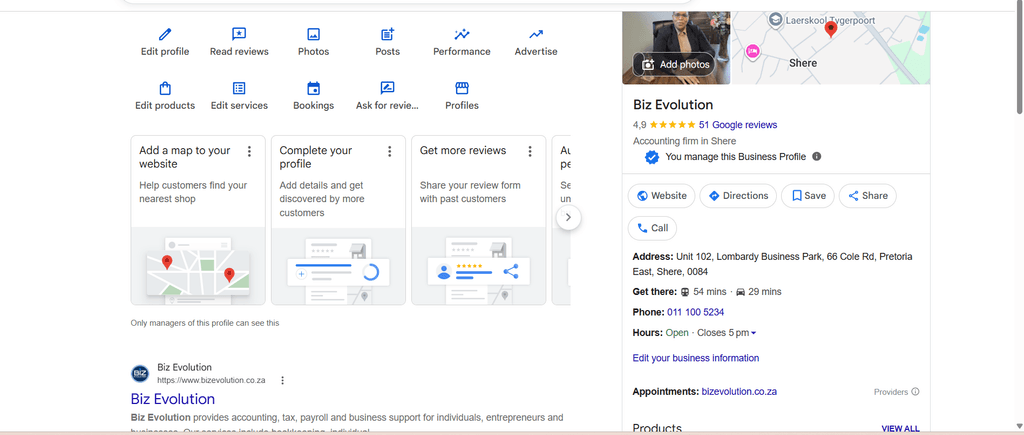The width and height of the screenshot is (1024, 435).
Task: Click info icon beside You manage this Business Profile
Action: [x=816, y=157]
